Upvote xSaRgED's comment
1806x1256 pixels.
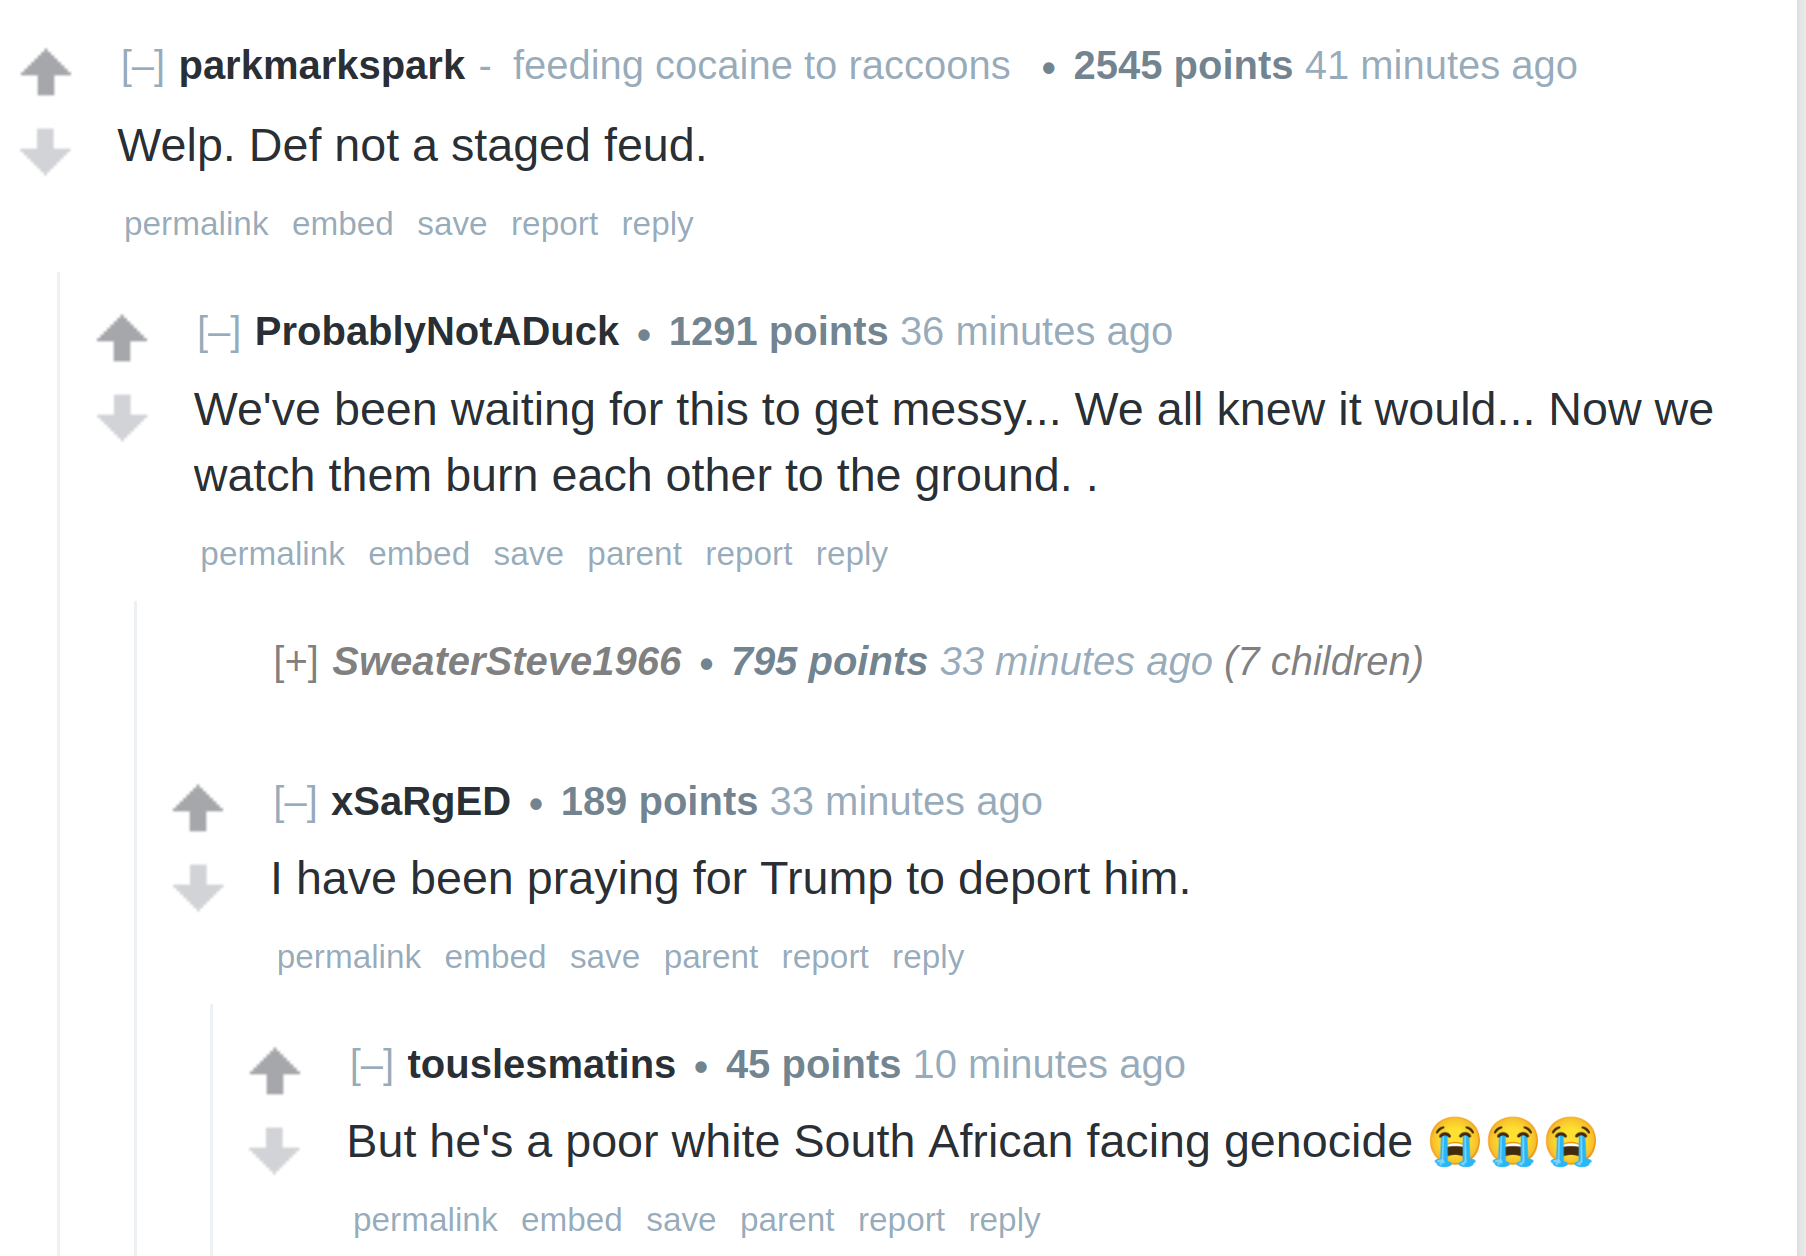198,808
